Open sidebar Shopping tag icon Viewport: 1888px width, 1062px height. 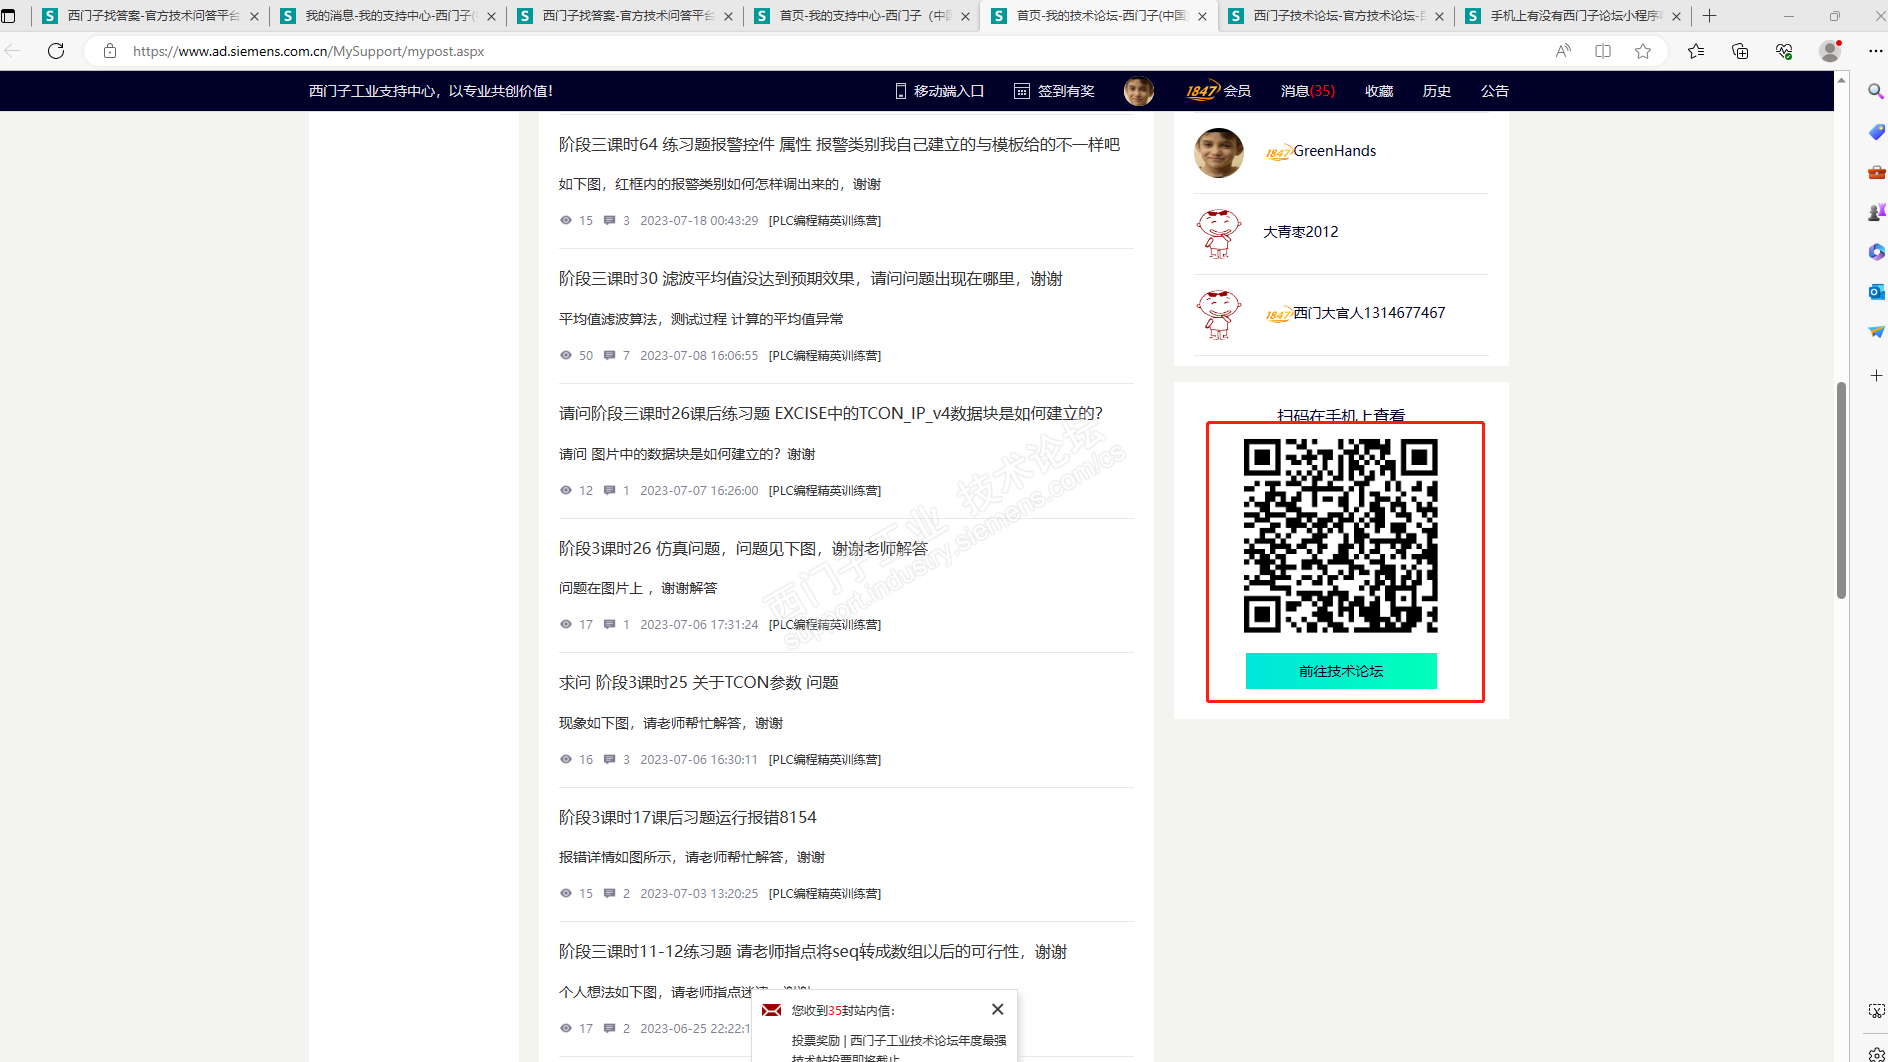coord(1876,132)
